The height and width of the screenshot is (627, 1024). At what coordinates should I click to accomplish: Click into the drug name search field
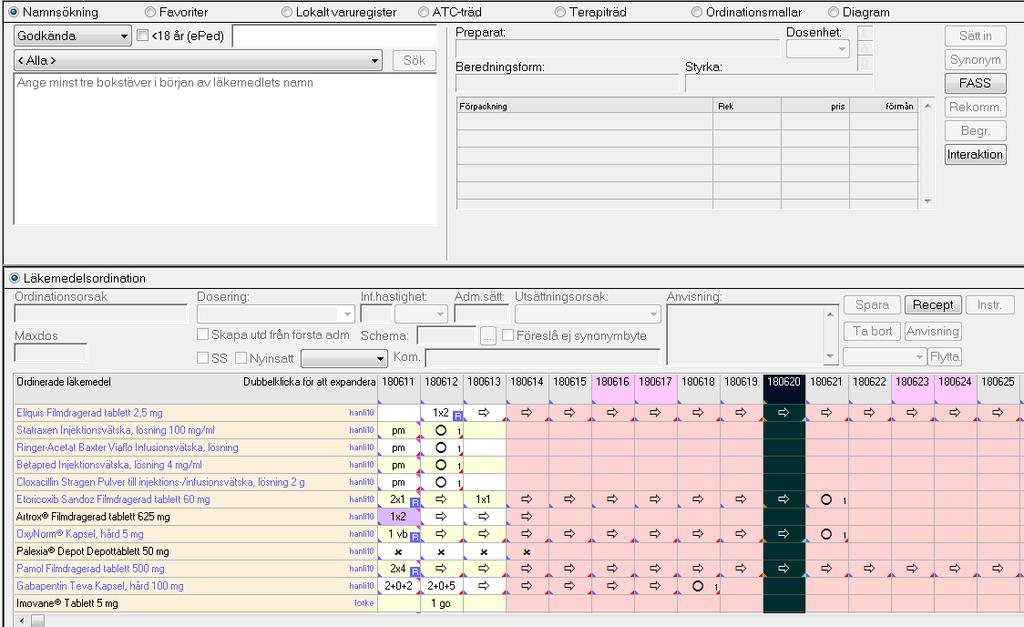pyautogui.click(x=334, y=36)
